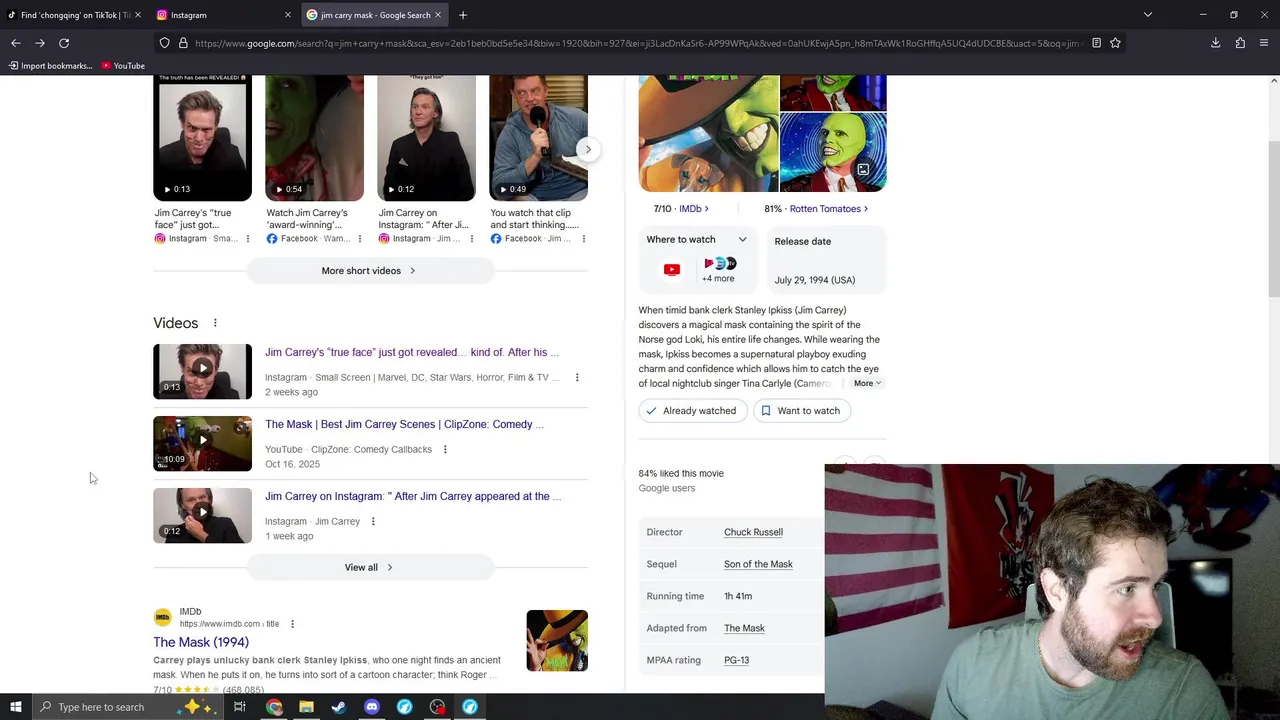Screen dimensions: 1280x720
Task: Open The Mask (1994) IMDb result
Action: click(201, 642)
